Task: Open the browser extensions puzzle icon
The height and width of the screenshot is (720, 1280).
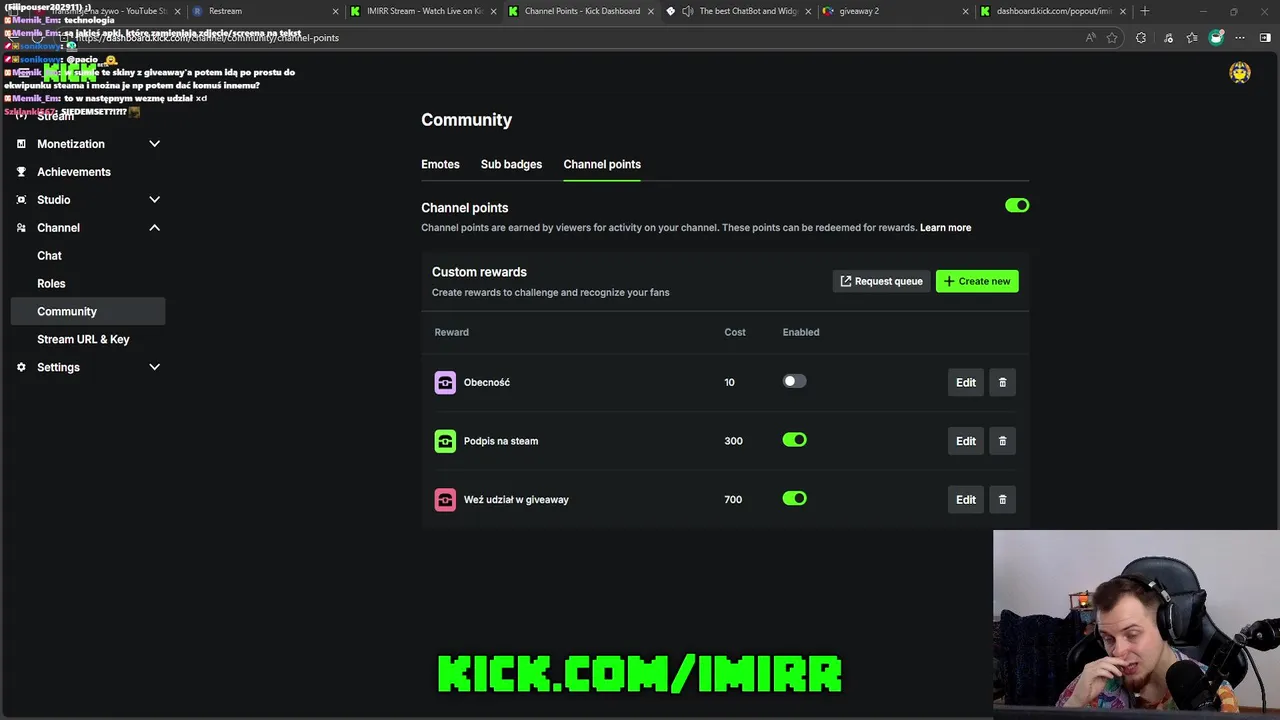Action: click(1141, 38)
